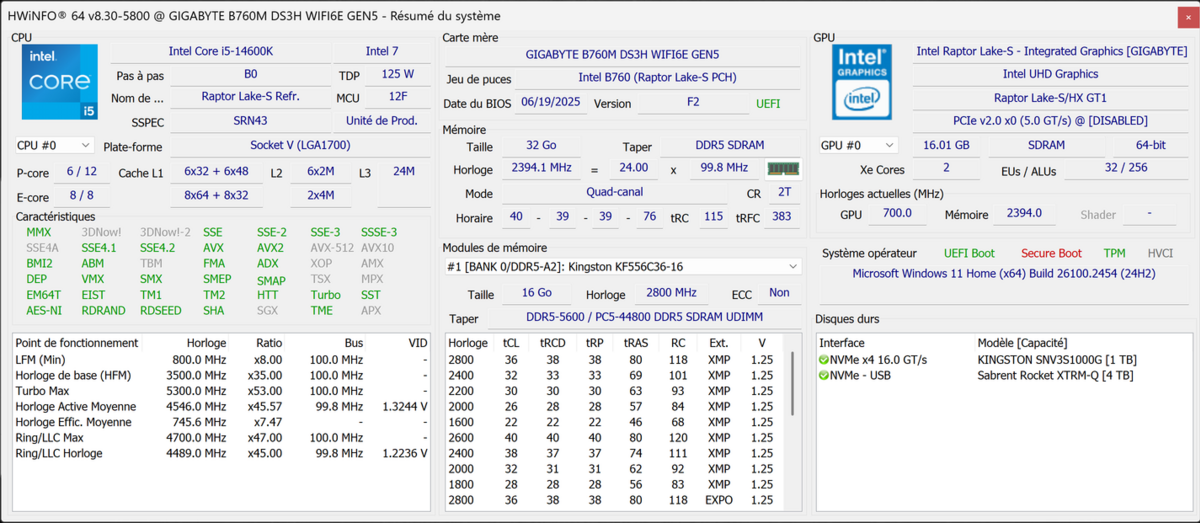Image resolution: width=1200 pixels, height=523 pixels.
Task: Click the green check icon beside NVMe - USB
Action: click(x=824, y=376)
